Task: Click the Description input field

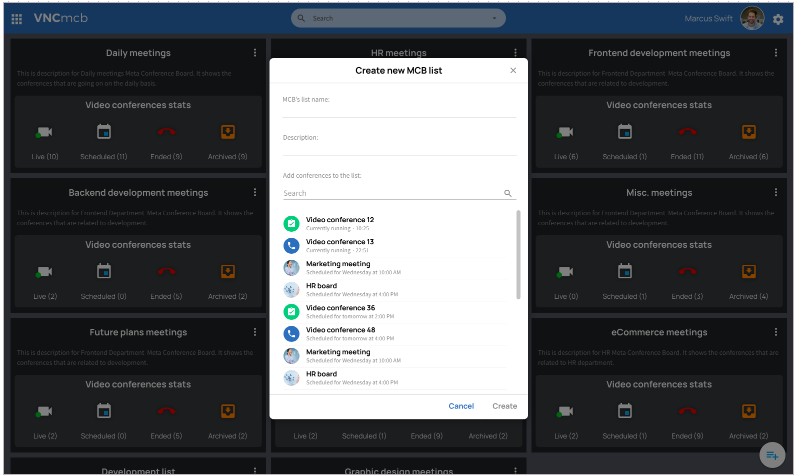Action: click(400, 148)
